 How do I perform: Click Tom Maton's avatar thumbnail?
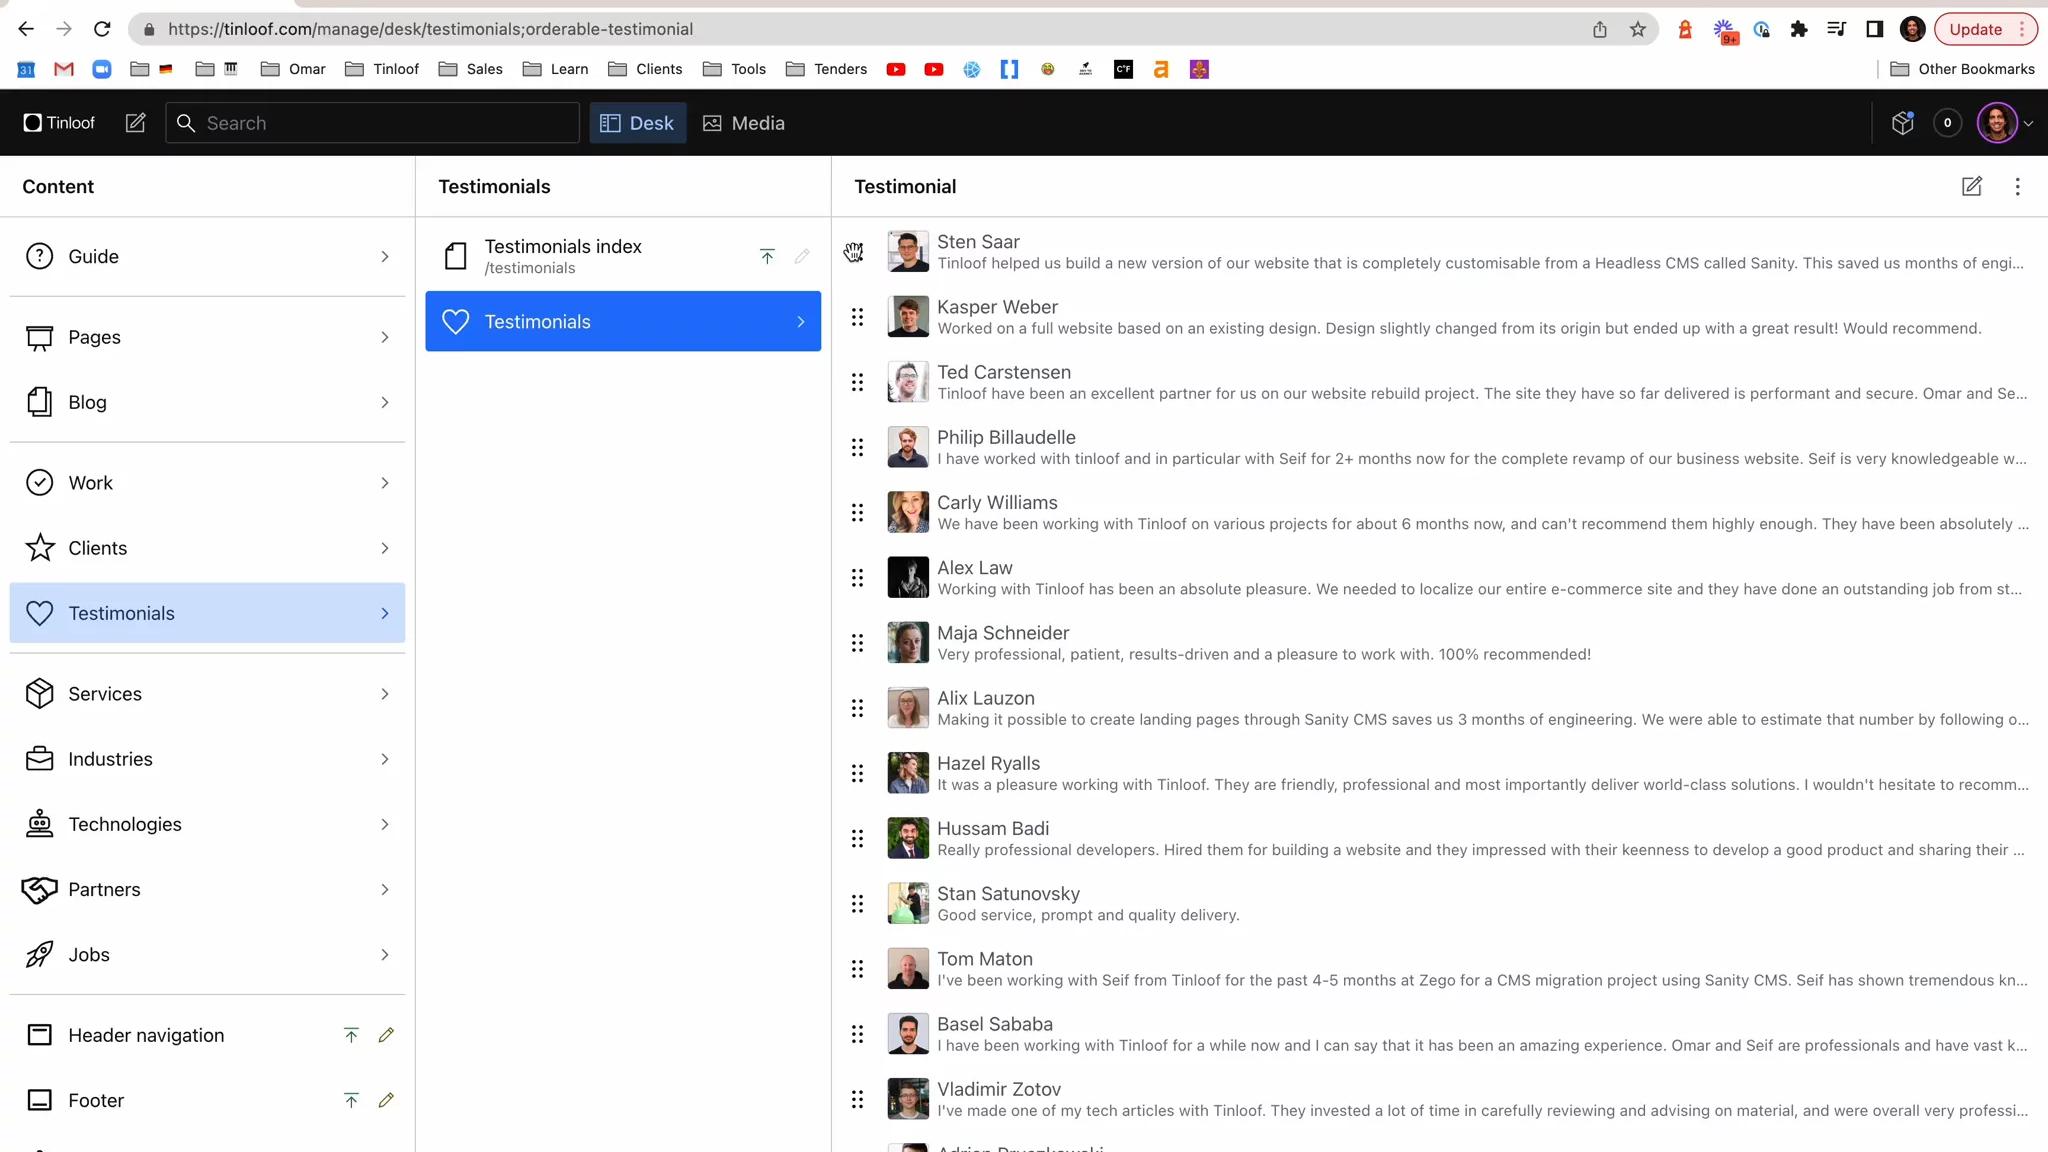click(908, 969)
